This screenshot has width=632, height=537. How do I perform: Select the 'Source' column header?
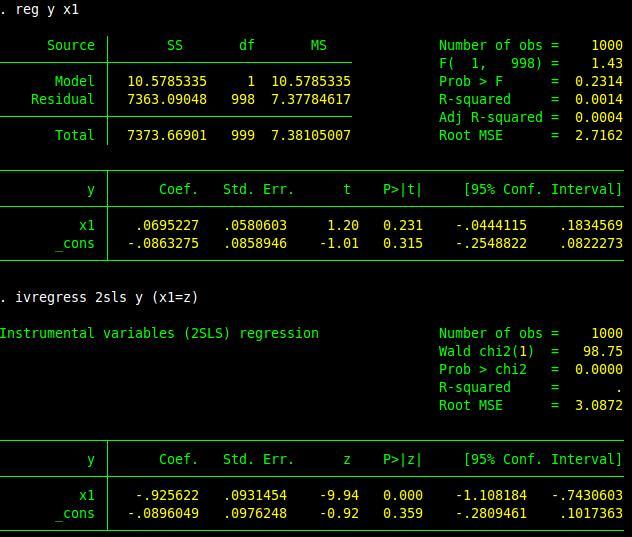[71, 45]
